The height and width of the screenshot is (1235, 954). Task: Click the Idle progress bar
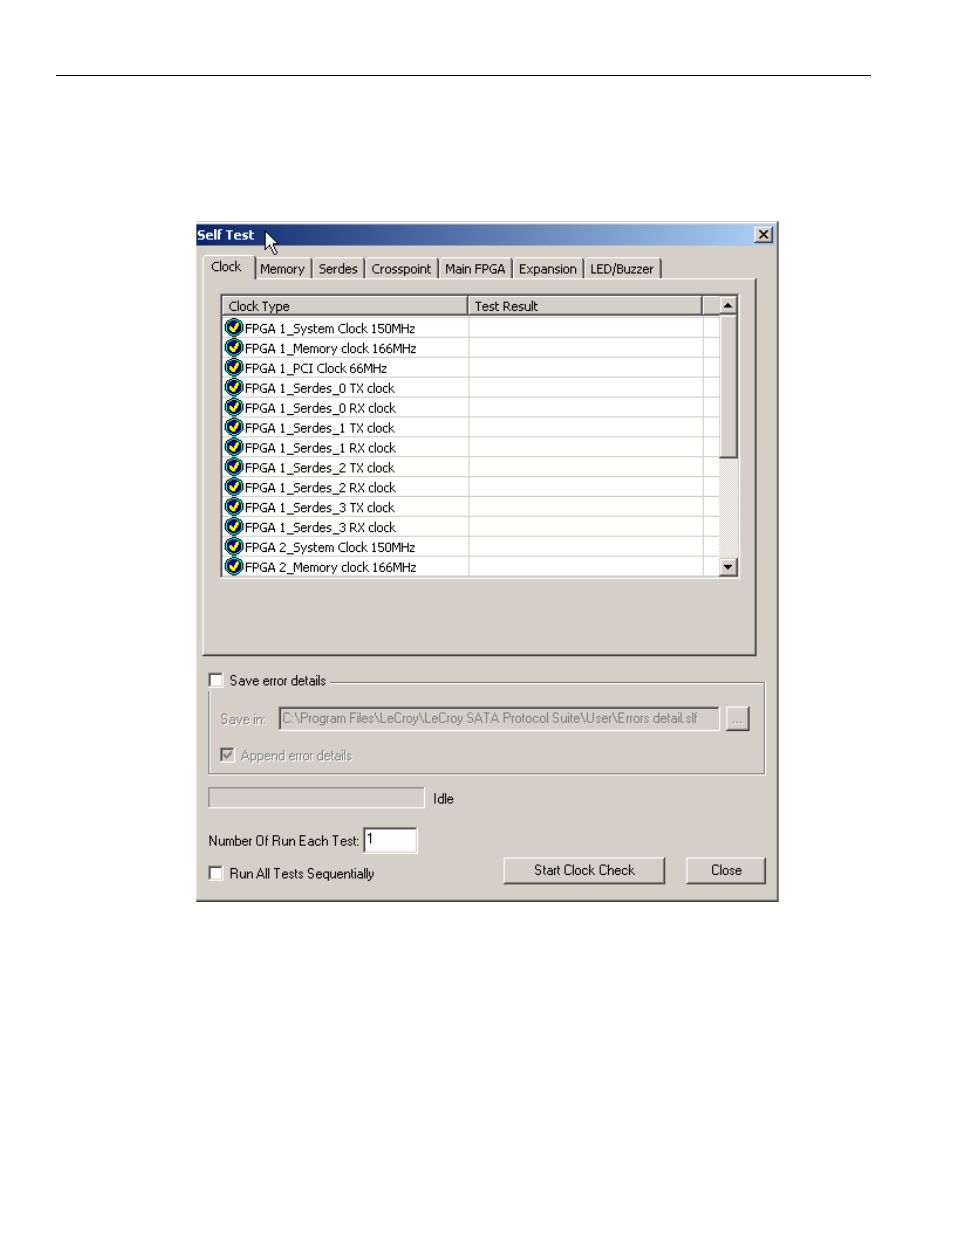[x=316, y=798]
